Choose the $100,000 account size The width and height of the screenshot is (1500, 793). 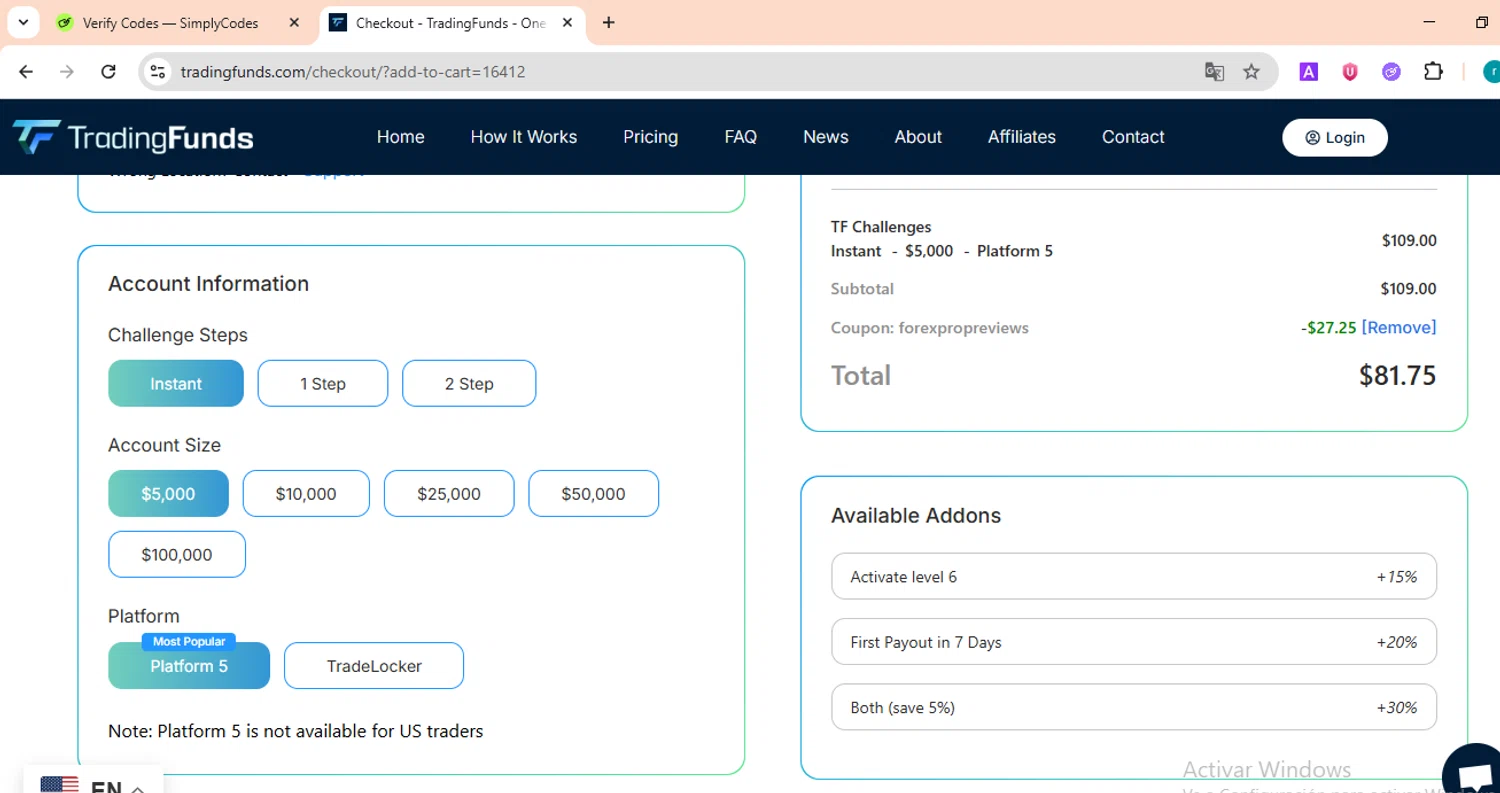click(x=177, y=554)
